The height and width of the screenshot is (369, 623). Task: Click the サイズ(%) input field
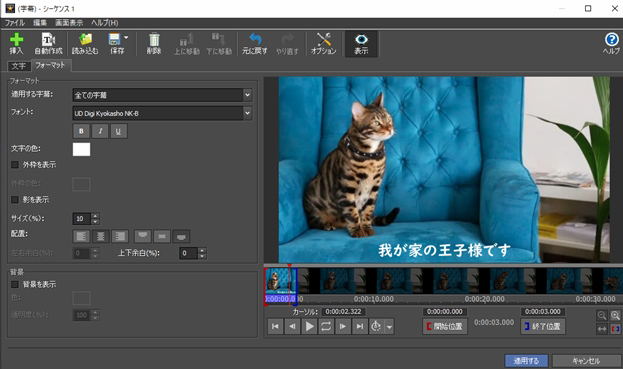(x=82, y=218)
